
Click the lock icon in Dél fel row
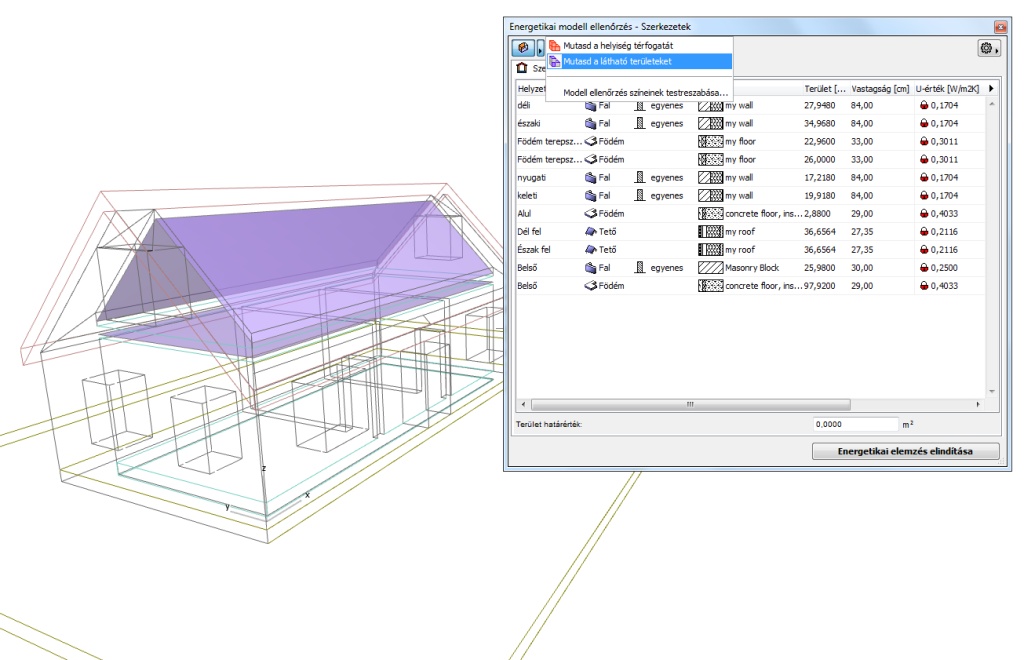(924, 232)
